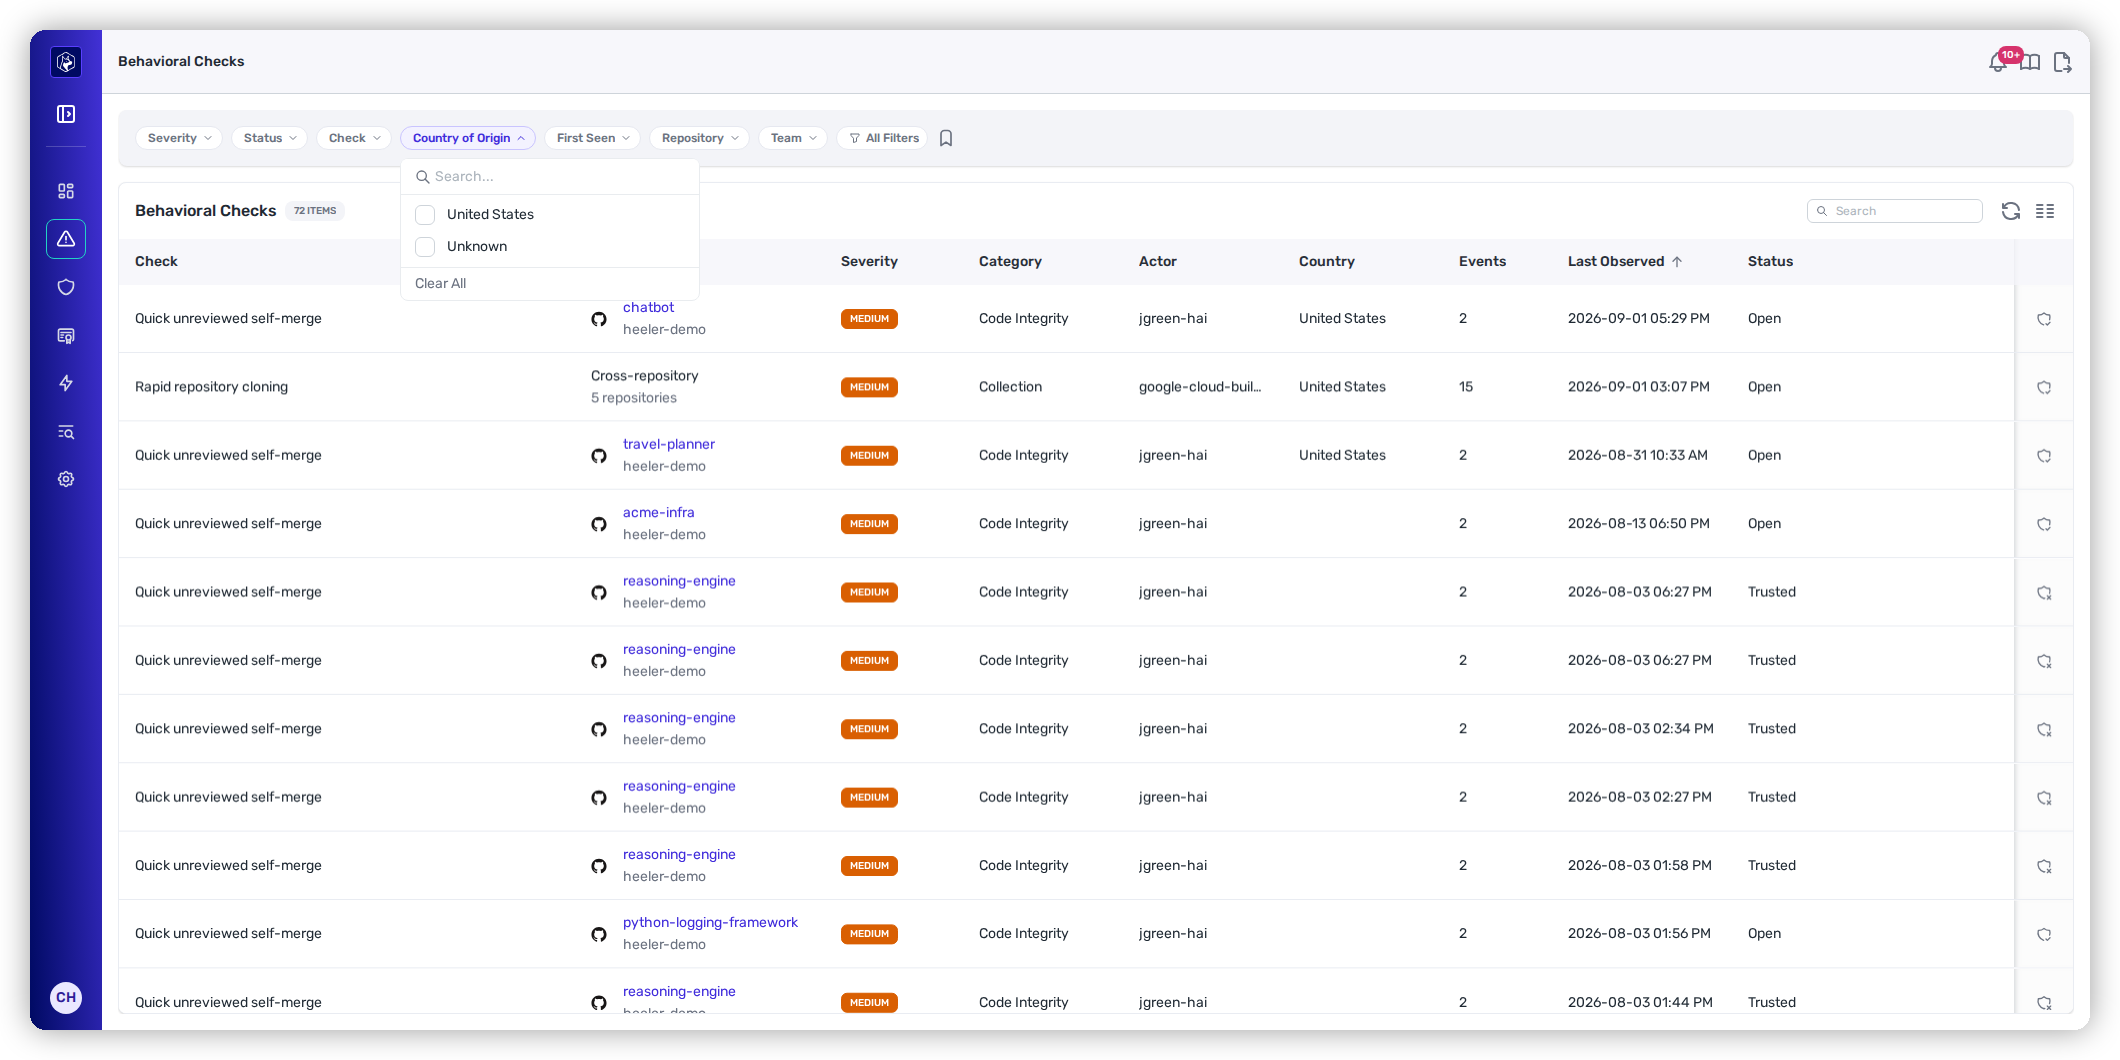Open the notifications bell icon
Screen dimensions: 2120x1060
coord(1997,62)
